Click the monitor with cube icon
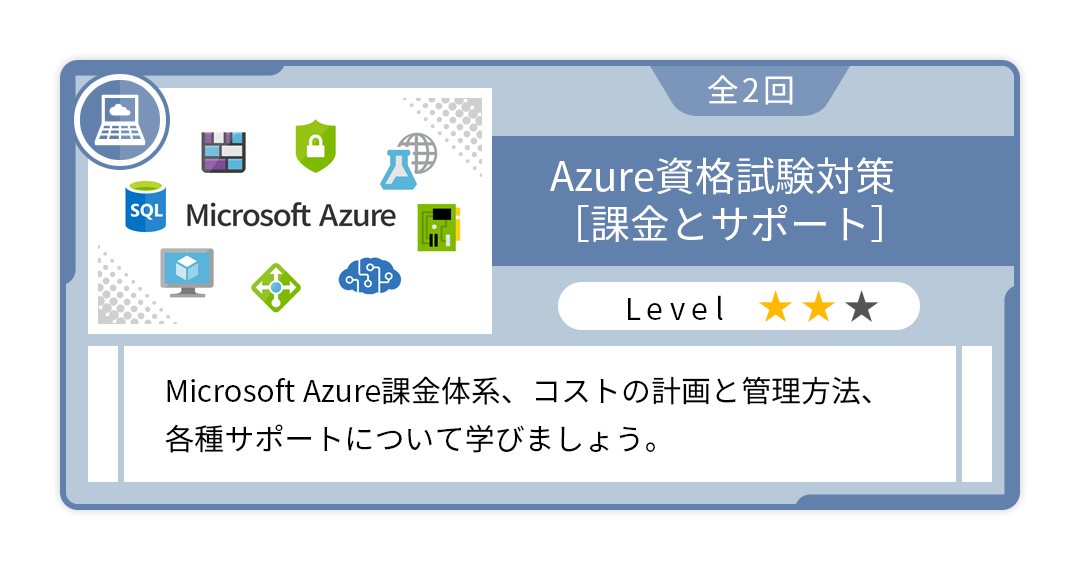The width and height of the screenshot is (1080, 570). pos(187,273)
